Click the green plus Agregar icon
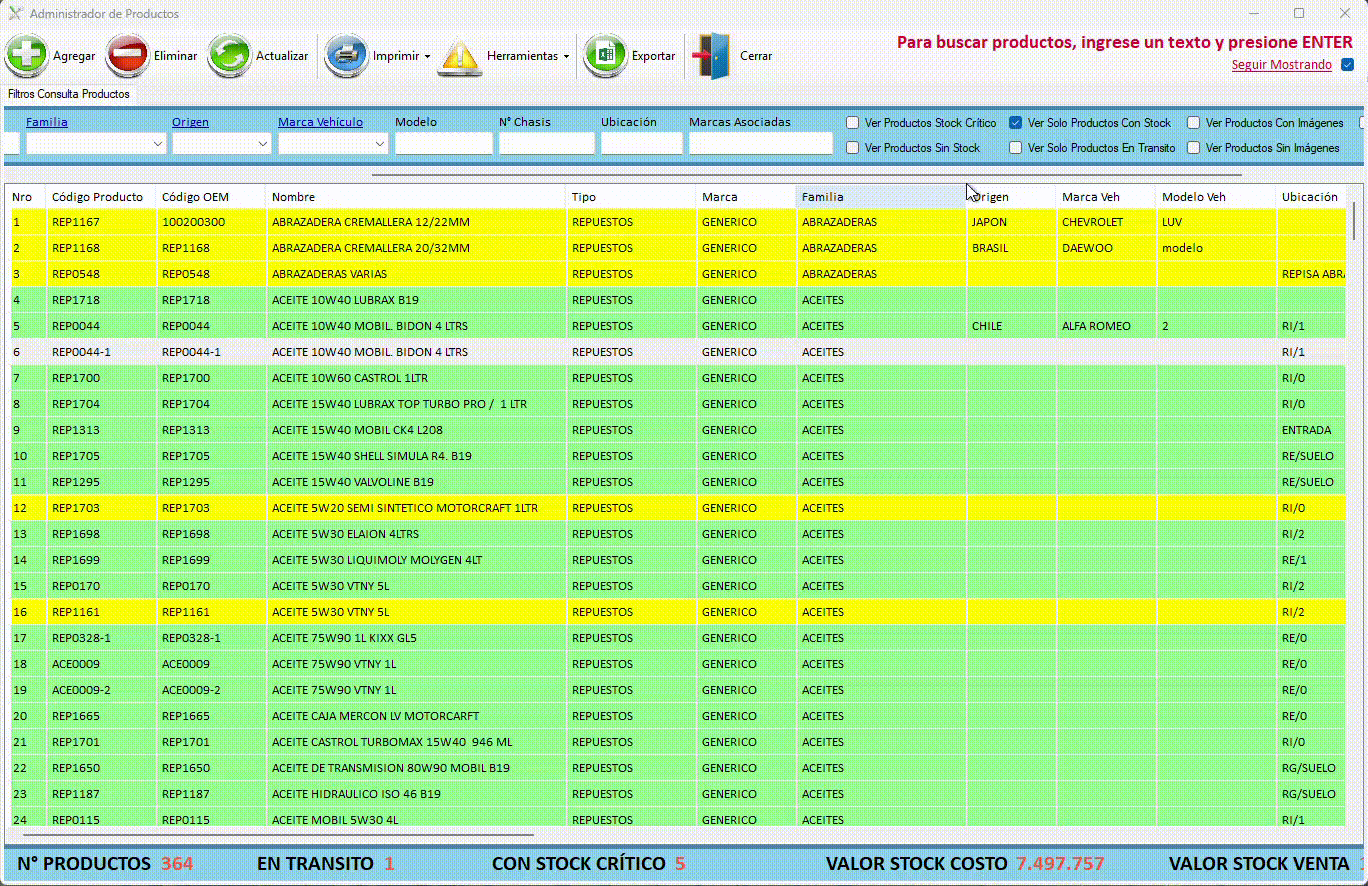 [x=27, y=56]
